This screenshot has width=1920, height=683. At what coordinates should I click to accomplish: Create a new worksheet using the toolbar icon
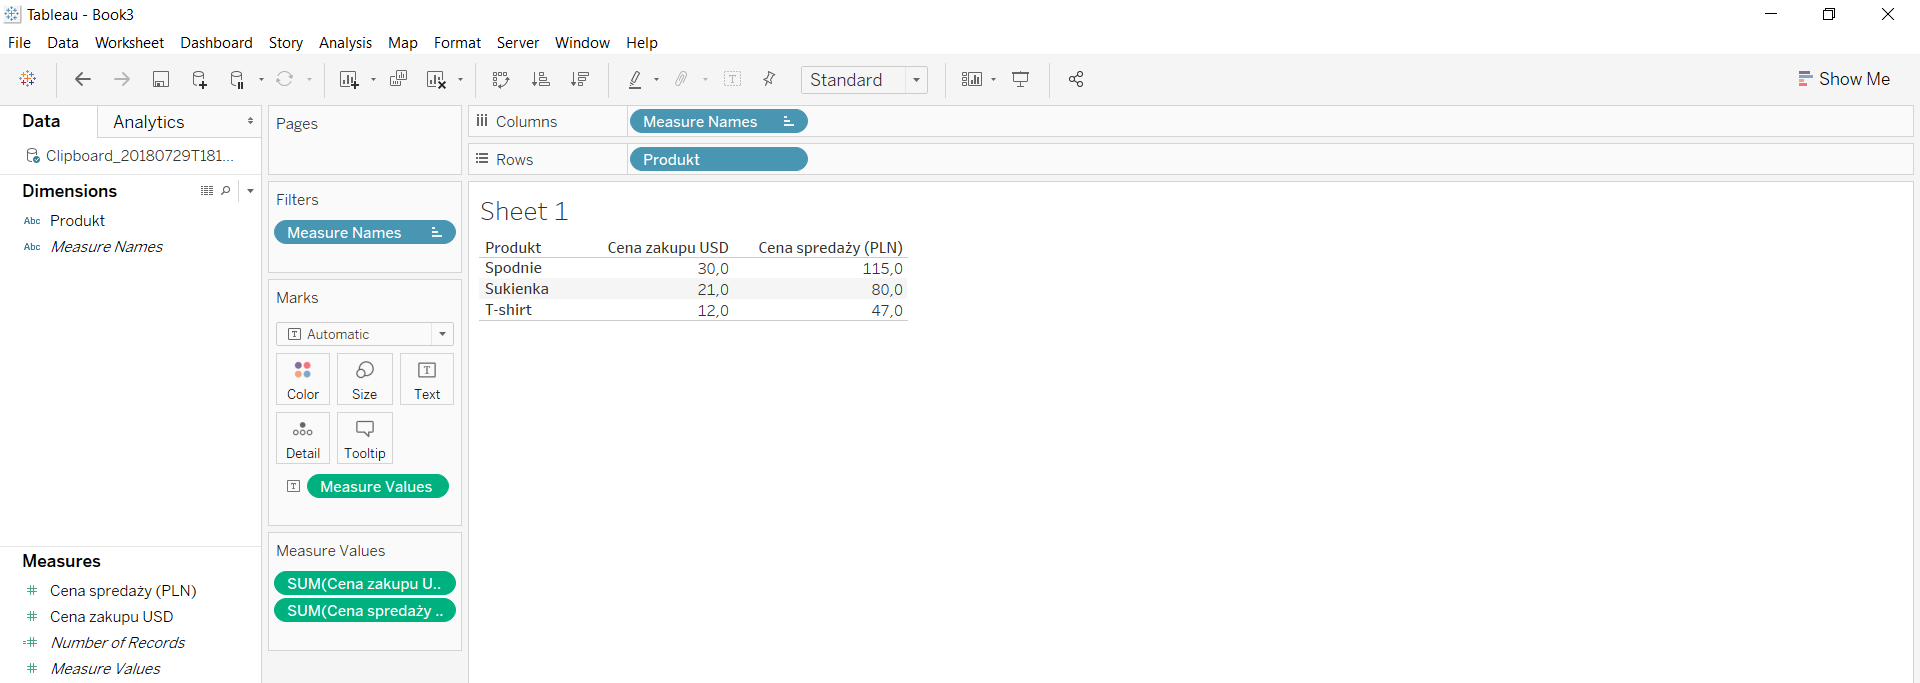pos(348,80)
